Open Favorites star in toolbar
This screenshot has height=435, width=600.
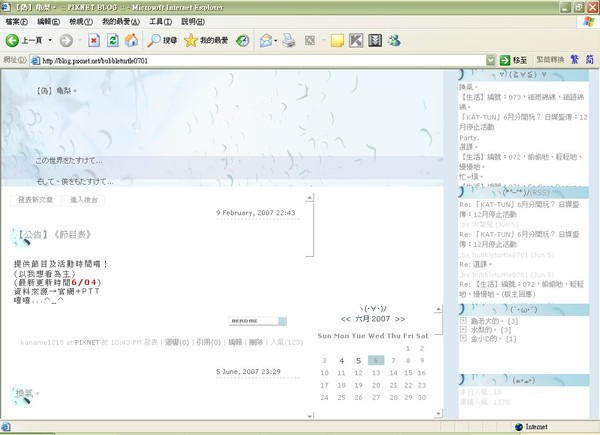pos(206,40)
